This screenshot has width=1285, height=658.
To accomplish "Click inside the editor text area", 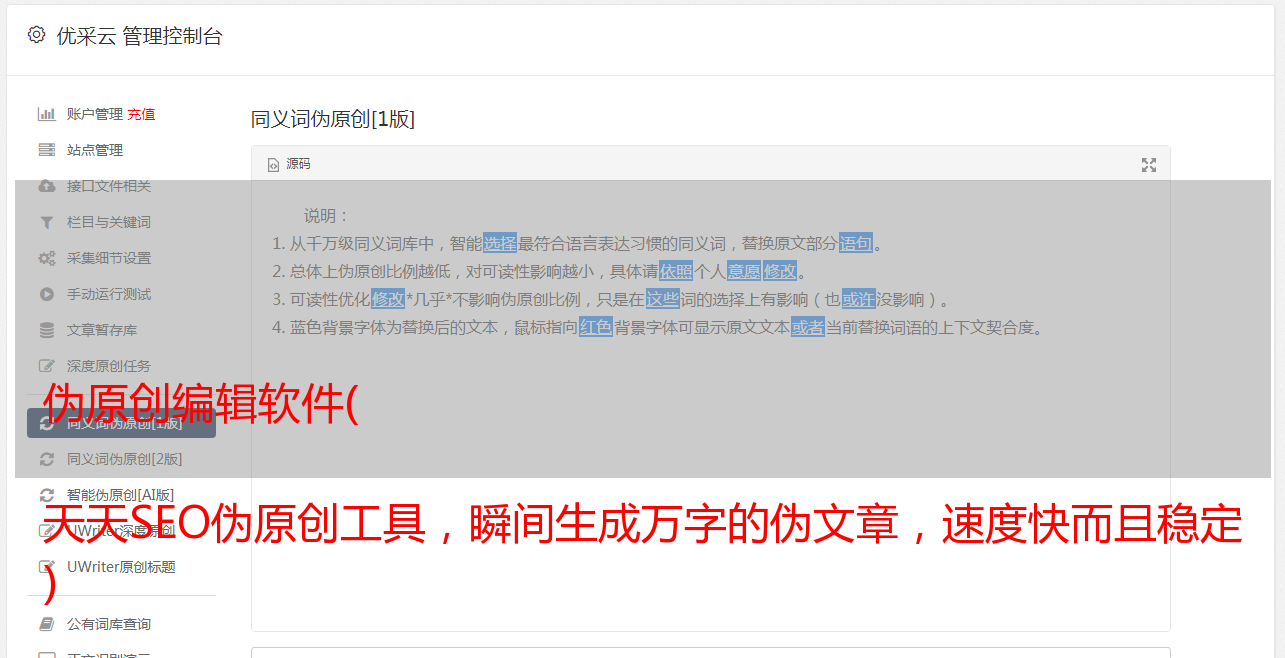I will [710, 480].
